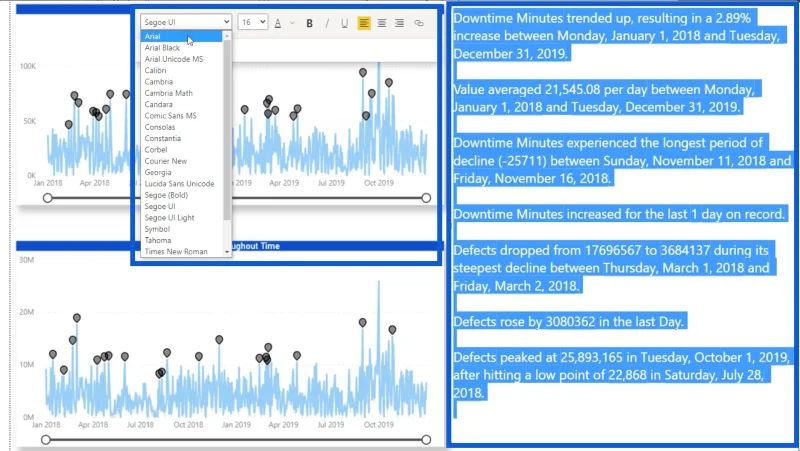Click the insert hyperlink icon

click(419, 23)
